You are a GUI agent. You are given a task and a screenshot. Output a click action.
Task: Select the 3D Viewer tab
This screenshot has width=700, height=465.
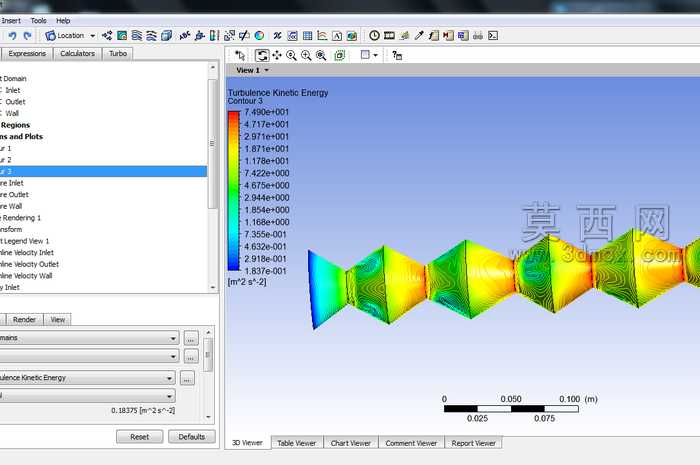[x=247, y=443]
